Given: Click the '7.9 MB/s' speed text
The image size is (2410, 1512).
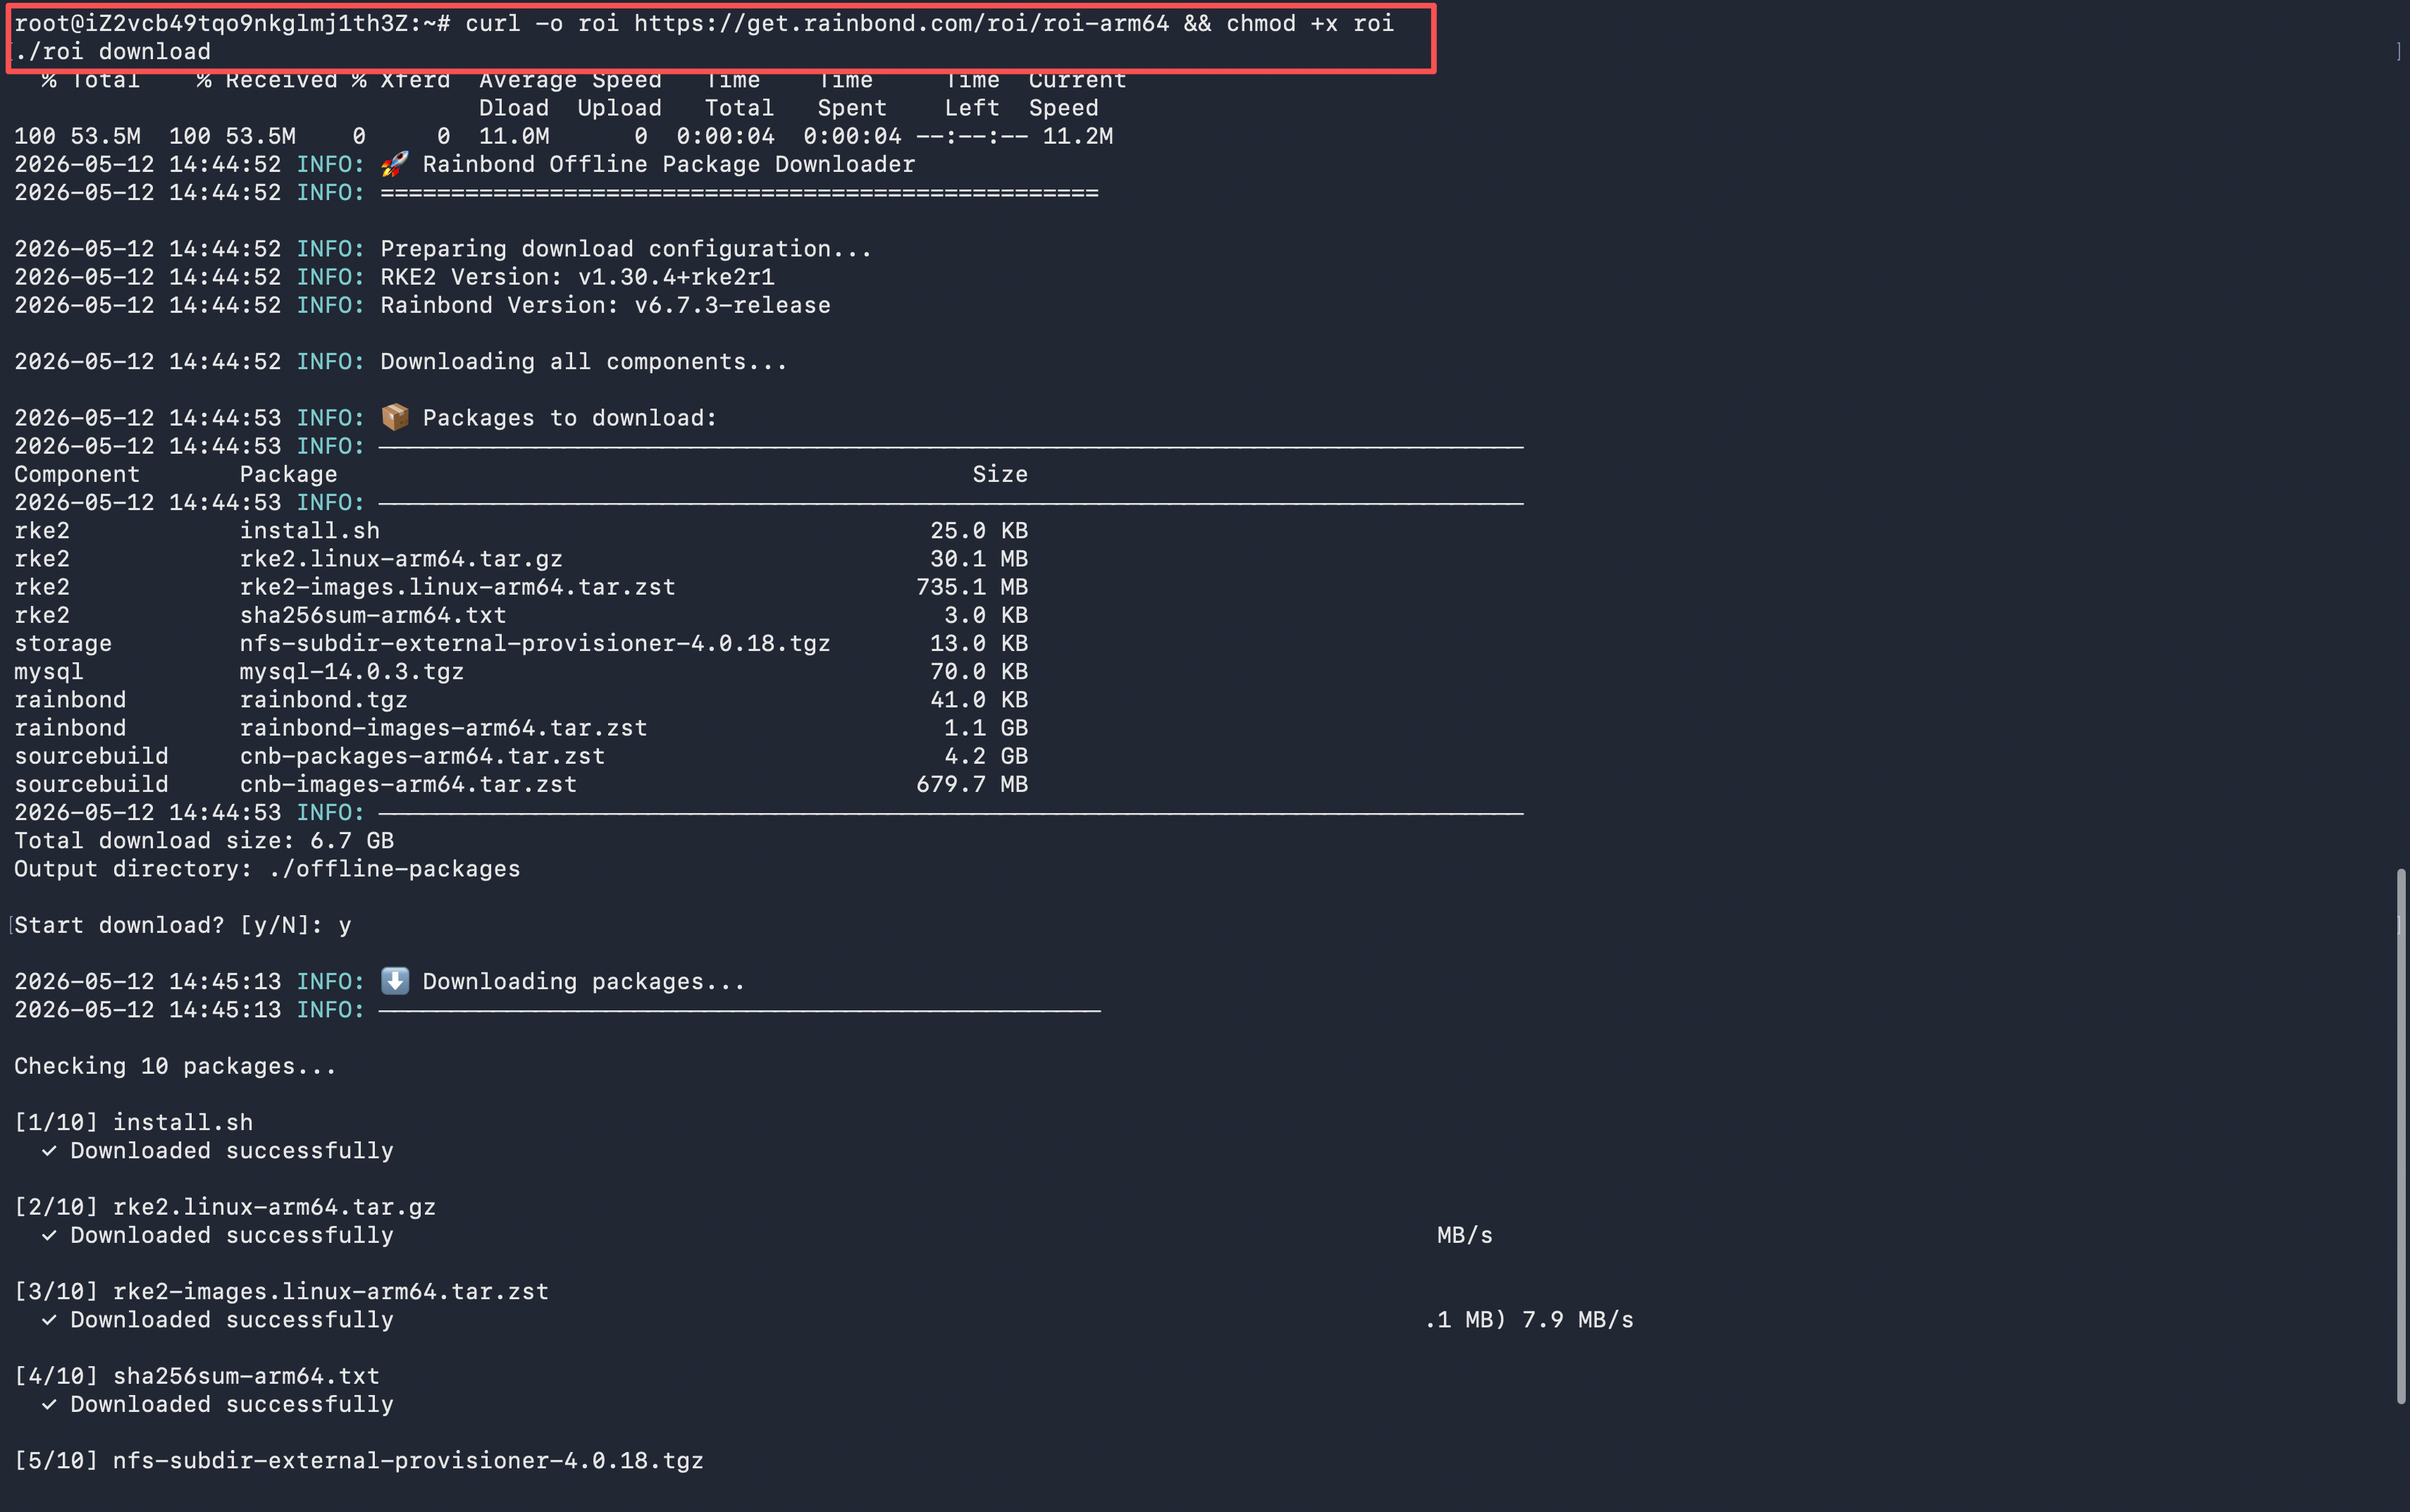Looking at the screenshot, I should click(1578, 1320).
